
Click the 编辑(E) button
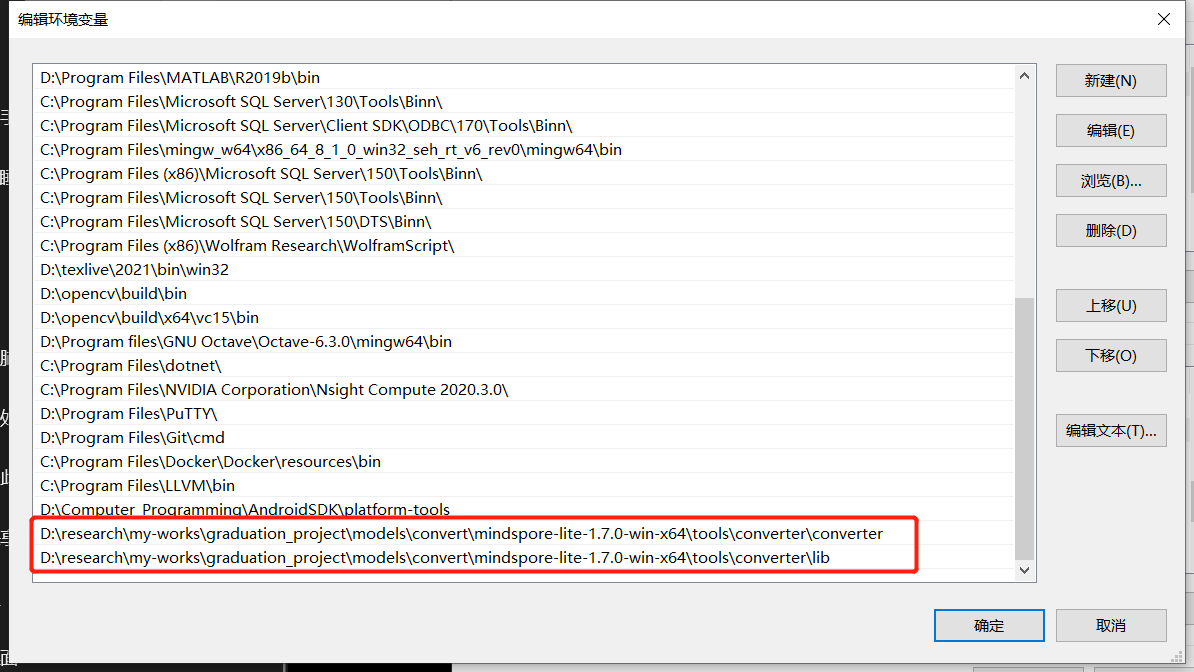1110,130
